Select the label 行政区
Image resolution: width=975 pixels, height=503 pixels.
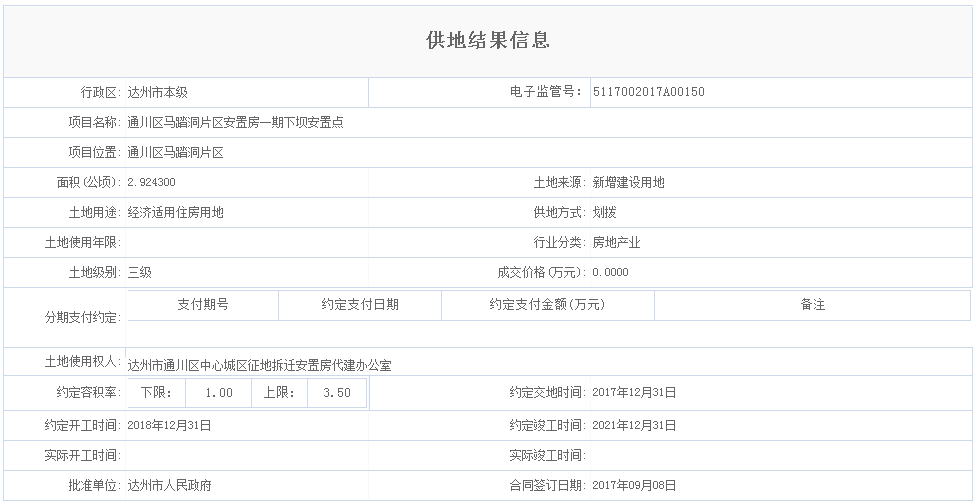[101, 93]
